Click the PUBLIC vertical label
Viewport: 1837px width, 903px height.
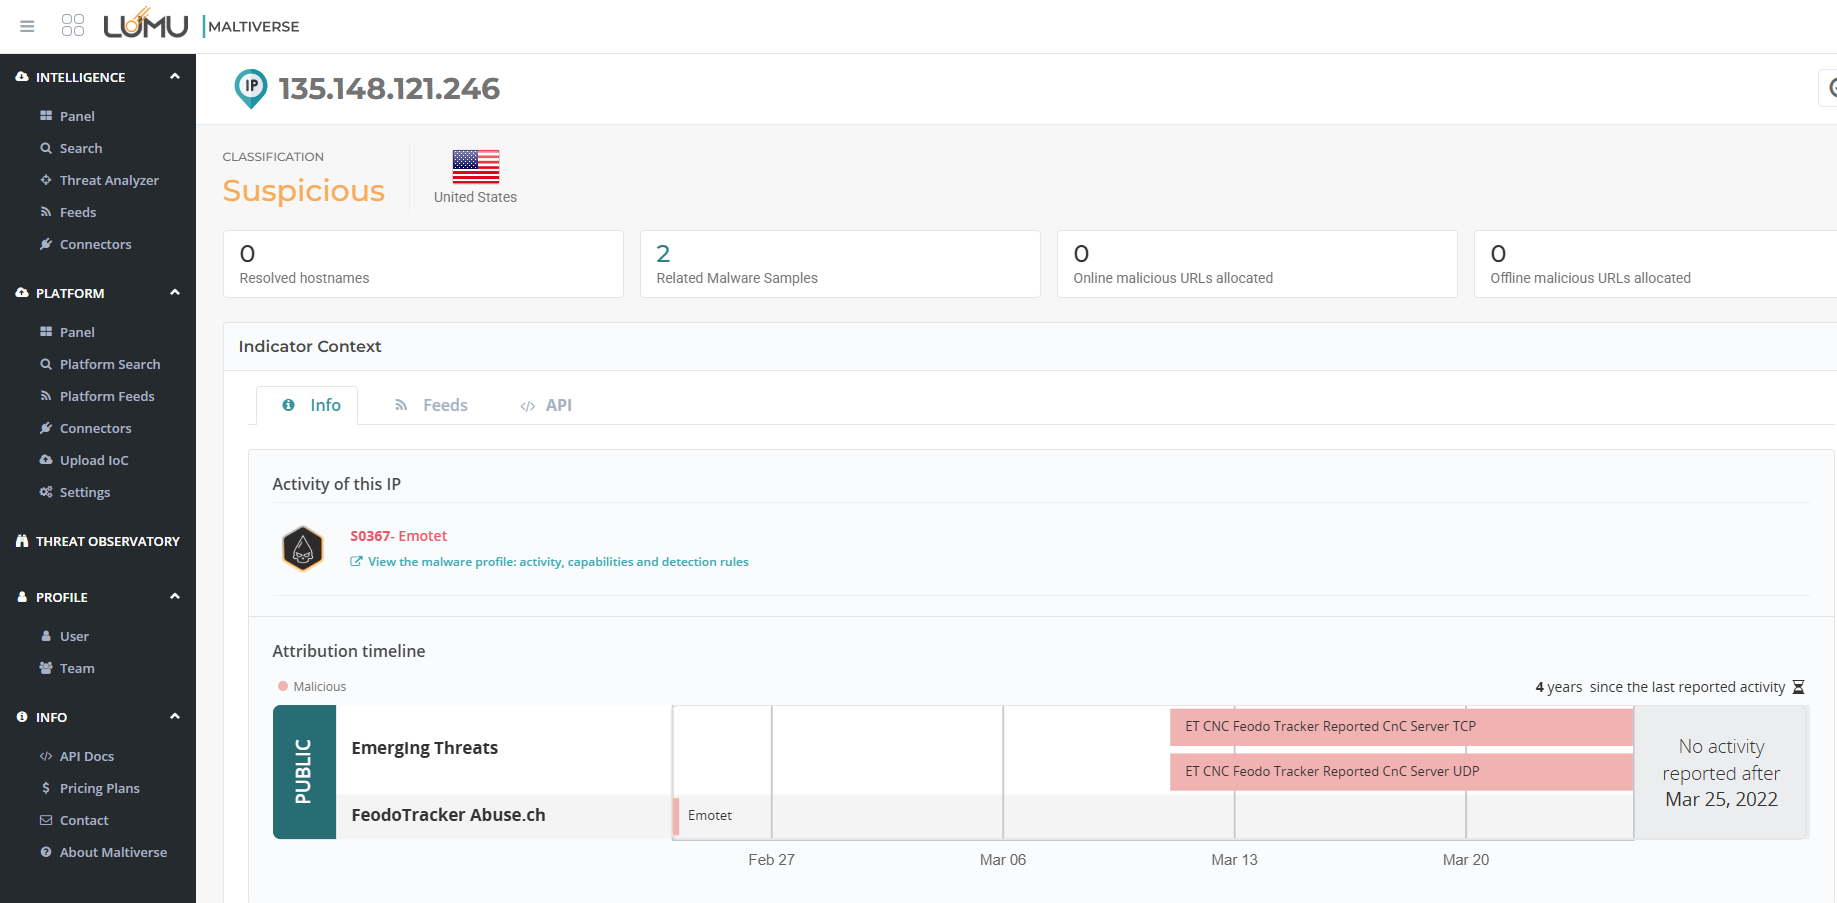303,771
